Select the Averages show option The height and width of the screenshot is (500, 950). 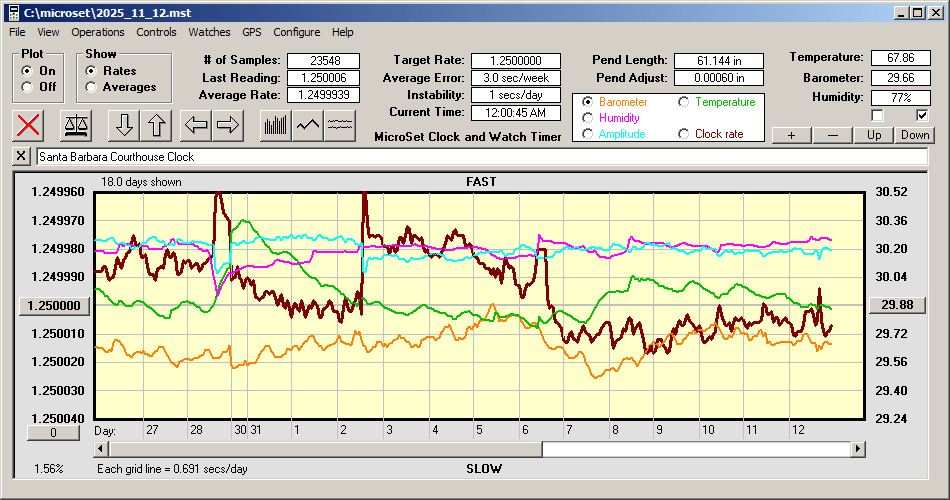tap(91, 87)
